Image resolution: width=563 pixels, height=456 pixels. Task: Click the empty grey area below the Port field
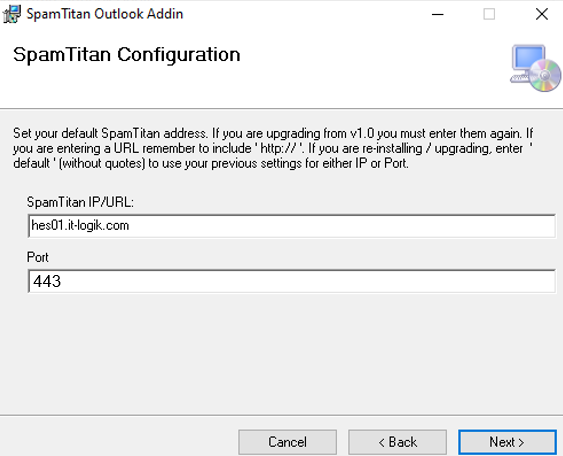point(282,354)
